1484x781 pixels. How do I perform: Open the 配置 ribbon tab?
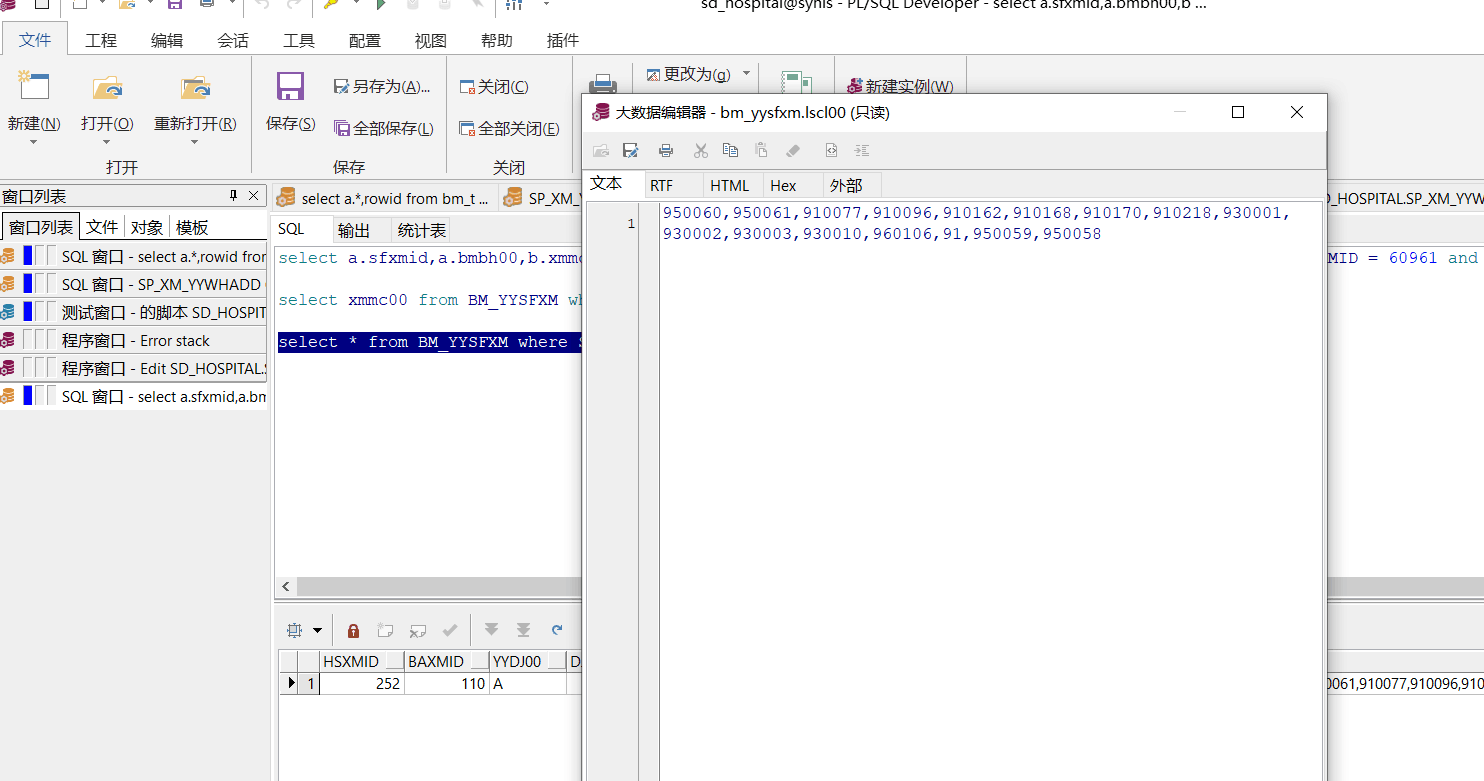tap(365, 40)
